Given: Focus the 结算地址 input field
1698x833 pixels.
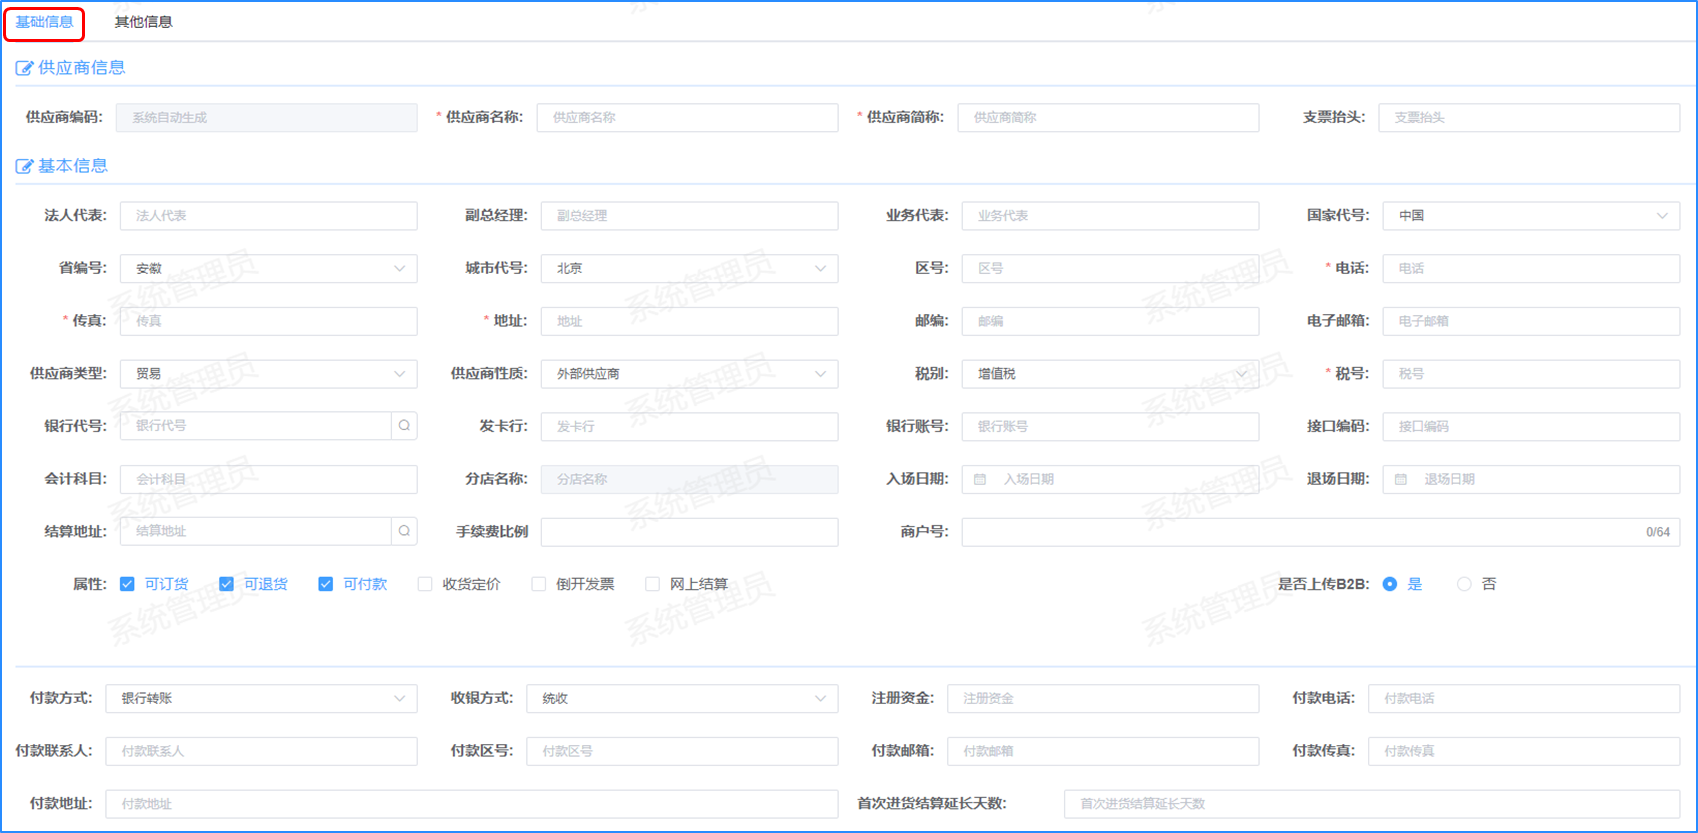Looking at the screenshot, I should [256, 531].
